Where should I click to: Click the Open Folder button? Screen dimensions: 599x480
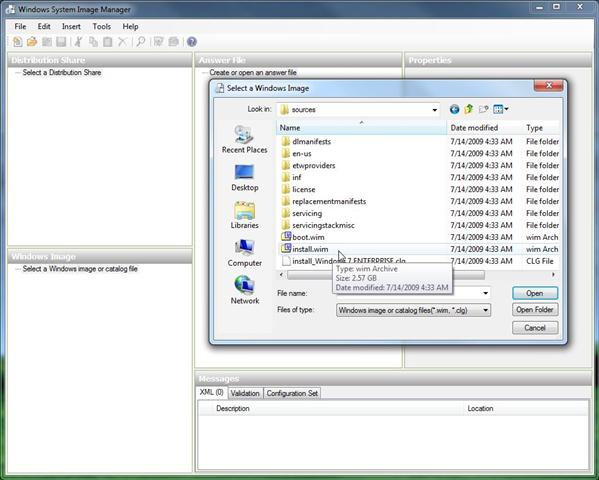535,310
